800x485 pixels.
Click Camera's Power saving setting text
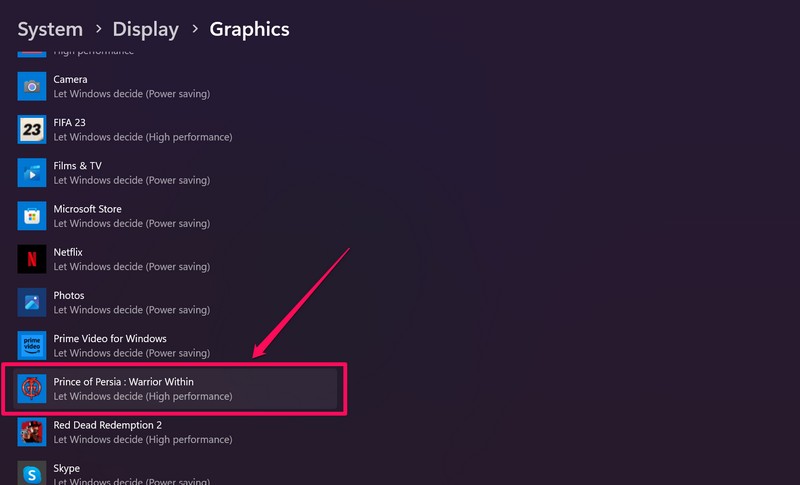tap(132, 94)
